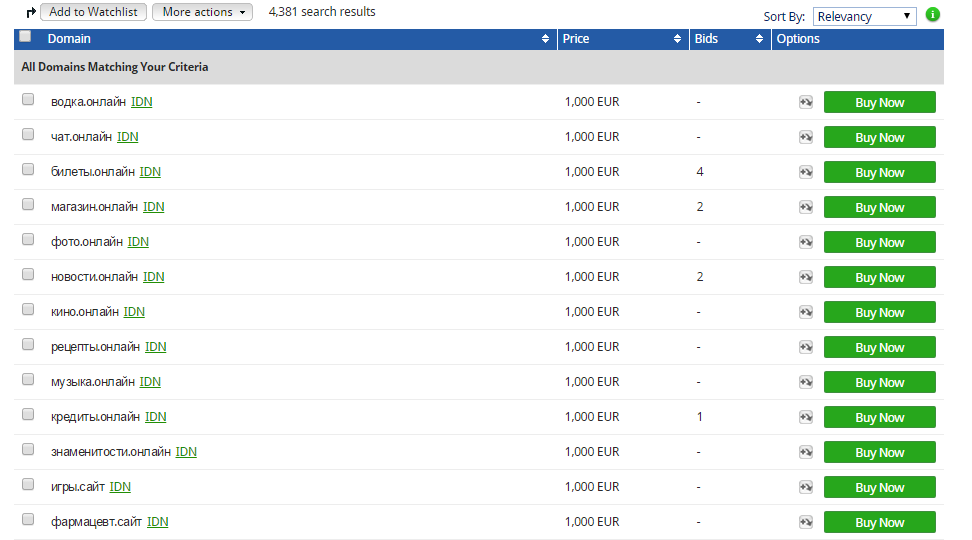Screen dimensions: 972x540
Task: Tick the checkbox for чат.онлайн
Action: [28, 135]
